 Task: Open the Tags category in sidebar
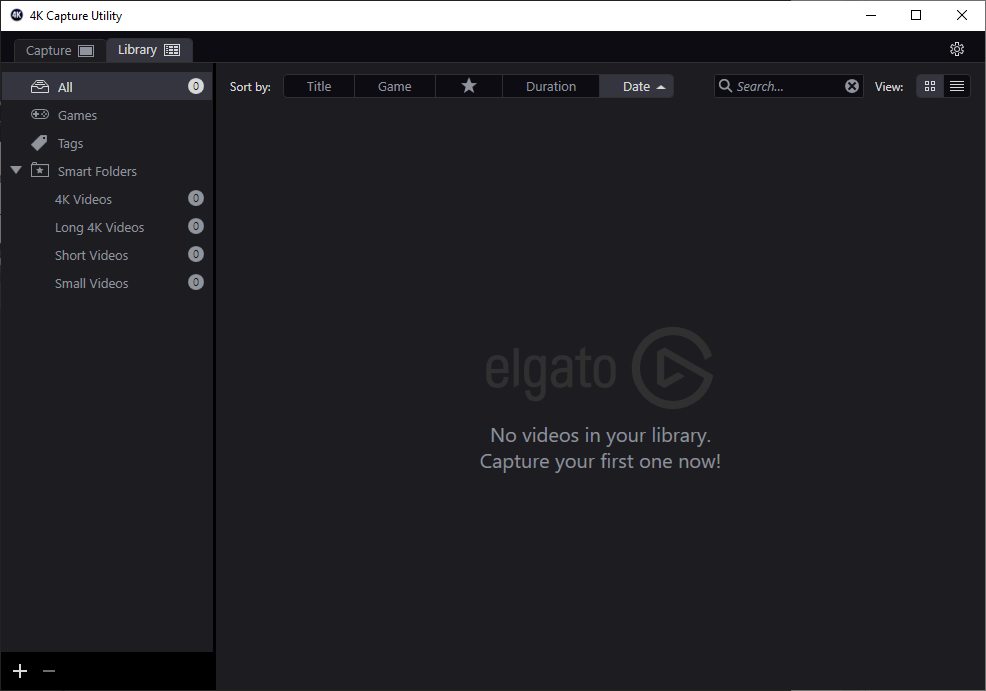pos(107,143)
